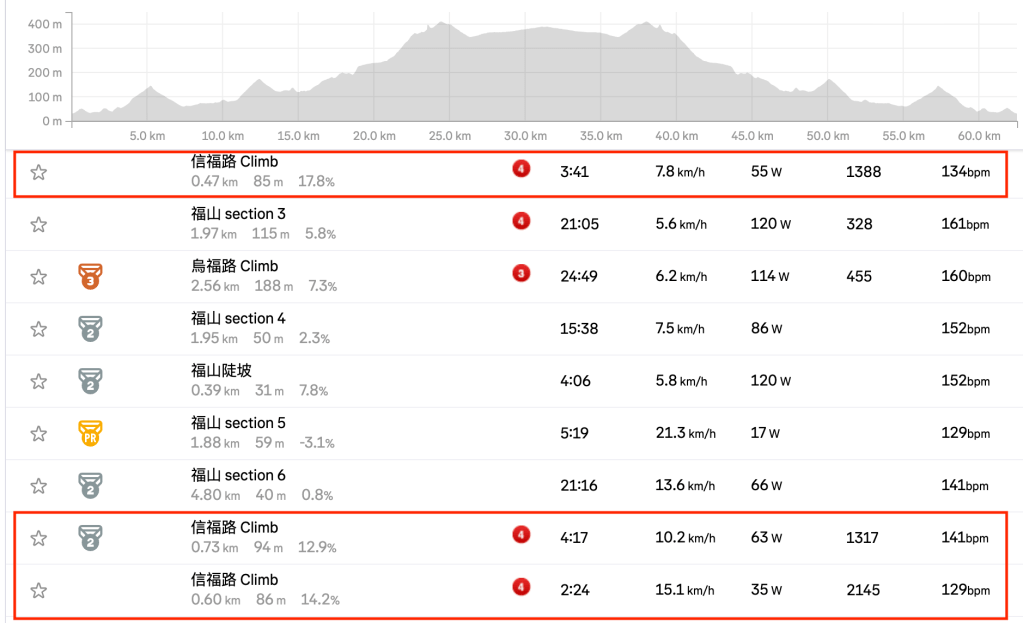Star the 福山陡坡 segment
Image resolution: width=1023 pixels, height=623 pixels.
point(39,381)
